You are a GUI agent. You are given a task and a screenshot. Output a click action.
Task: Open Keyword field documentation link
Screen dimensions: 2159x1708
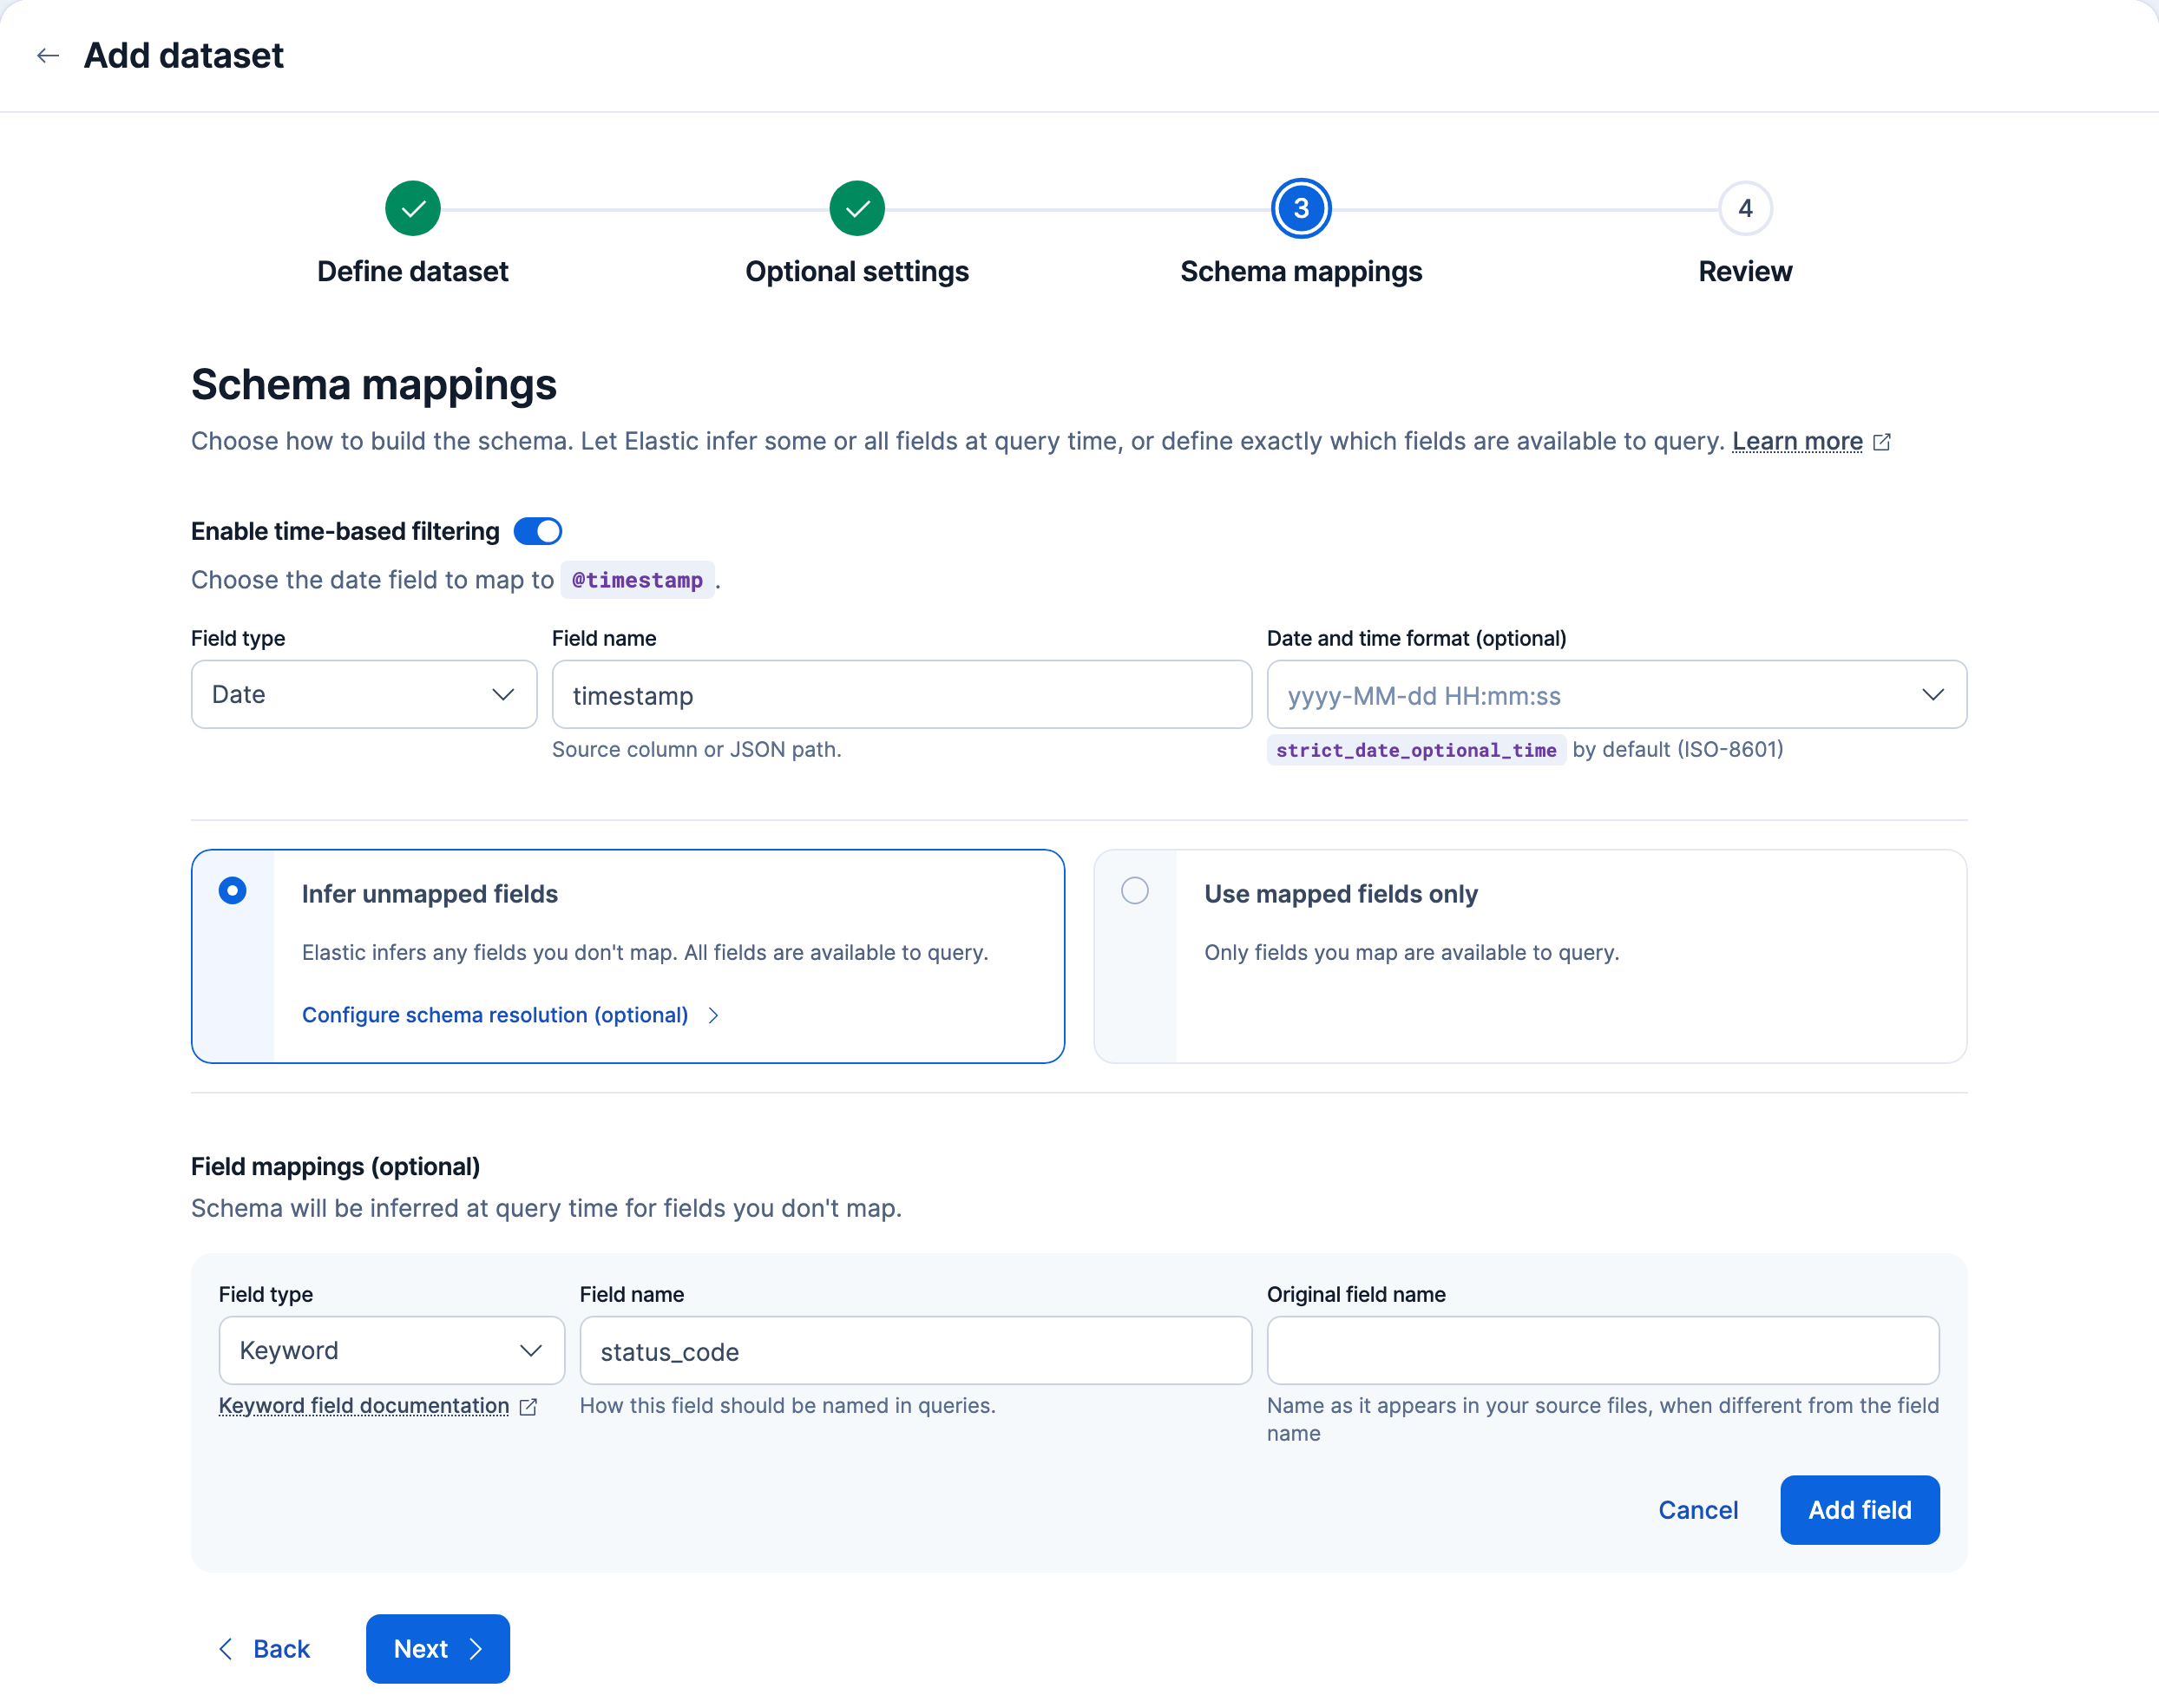click(x=364, y=1405)
